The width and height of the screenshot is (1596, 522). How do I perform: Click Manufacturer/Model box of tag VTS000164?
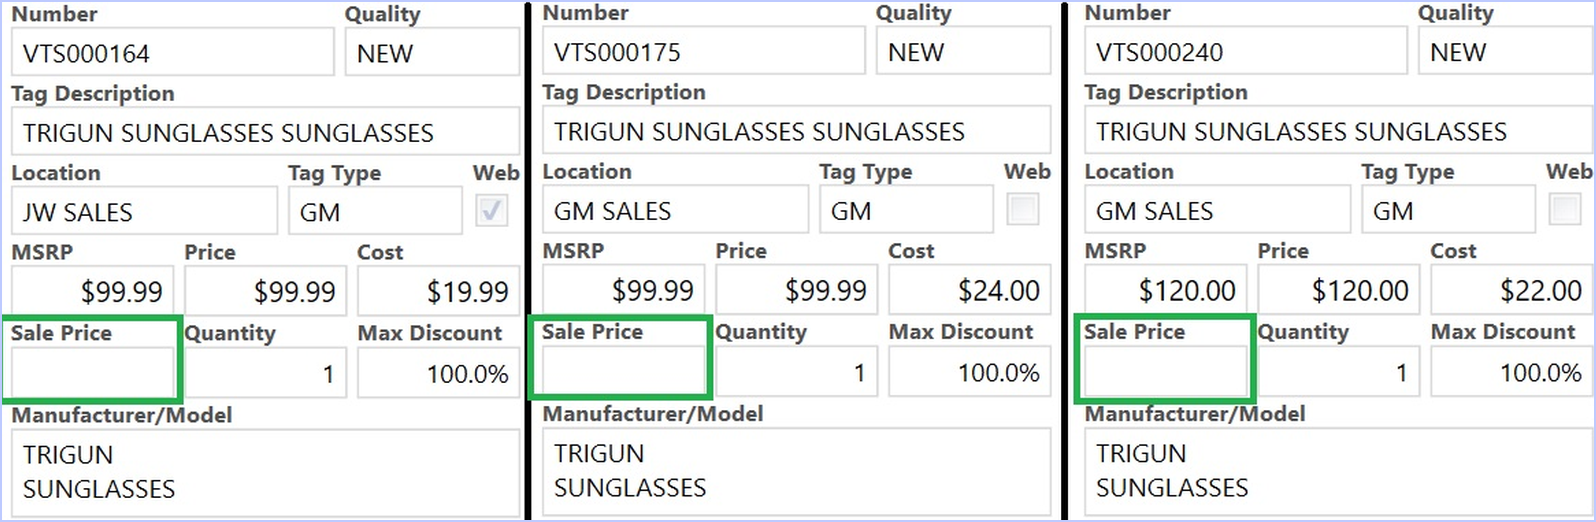coord(266,473)
